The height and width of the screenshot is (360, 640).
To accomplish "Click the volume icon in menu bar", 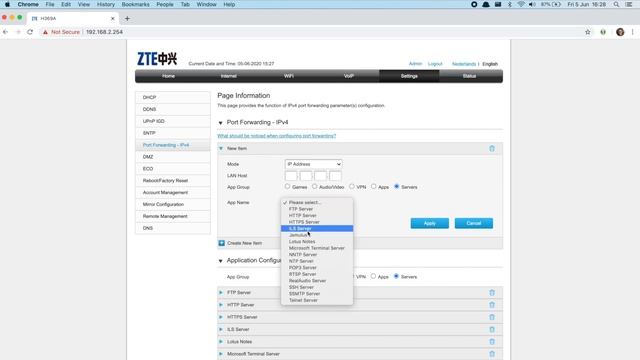I will coord(532,4).
